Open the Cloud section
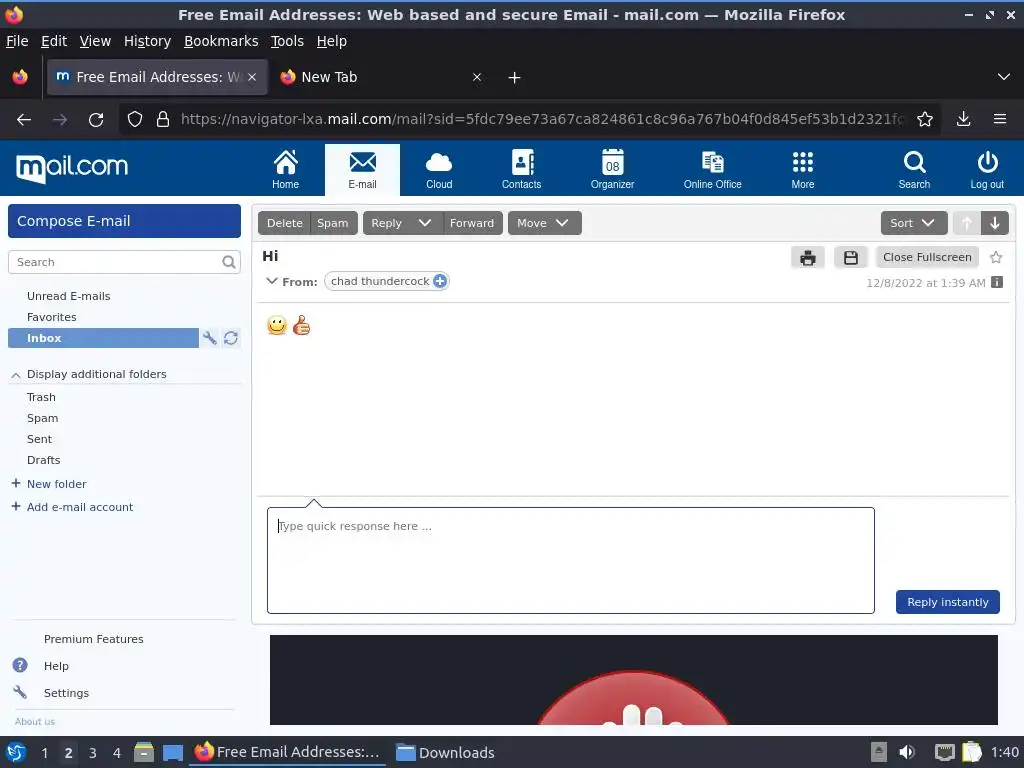The height and width of the screenshot is (768, 1024). point(439,169)
